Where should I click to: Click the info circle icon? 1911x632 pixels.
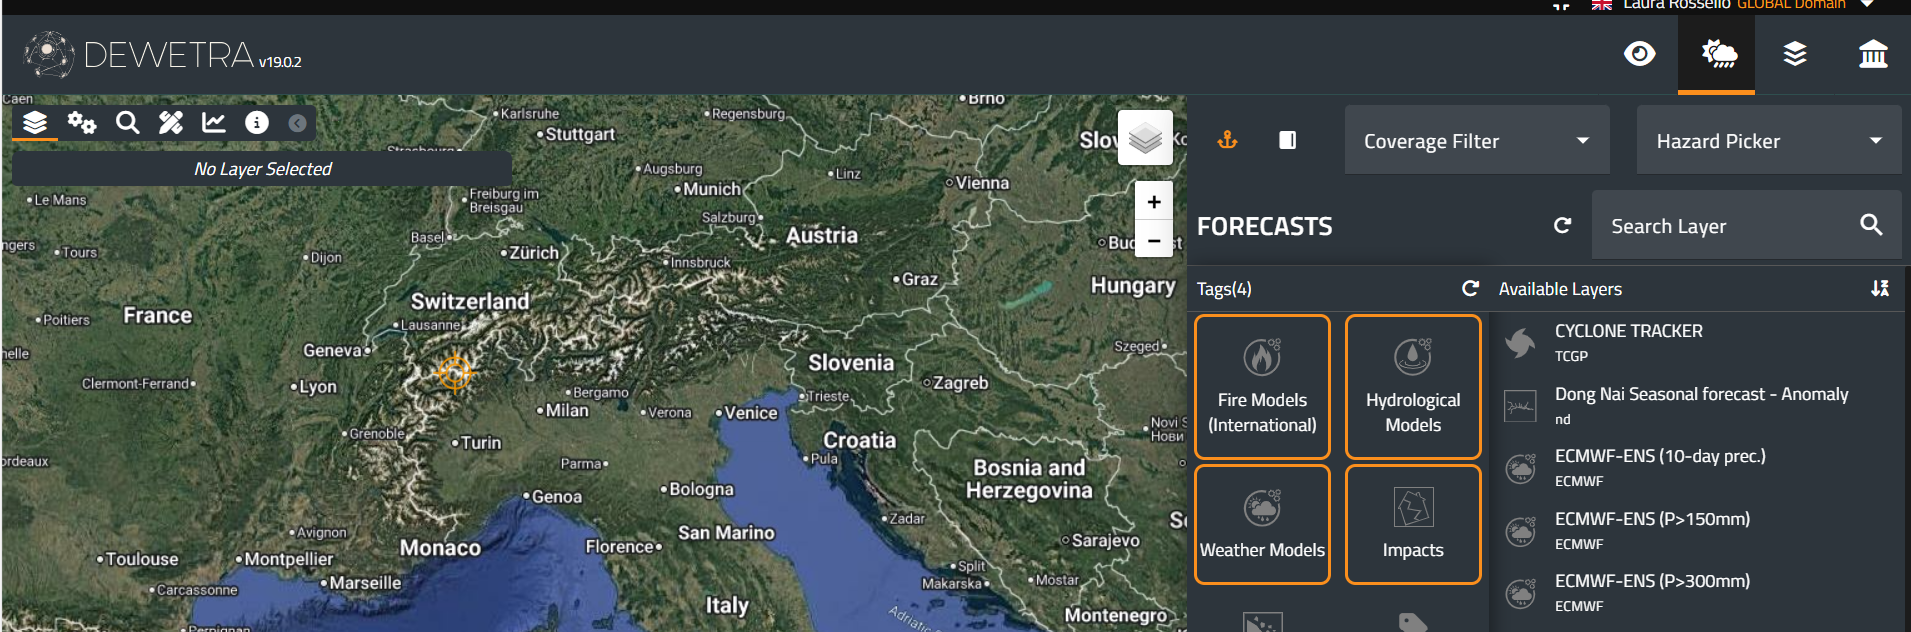[257, 123]
